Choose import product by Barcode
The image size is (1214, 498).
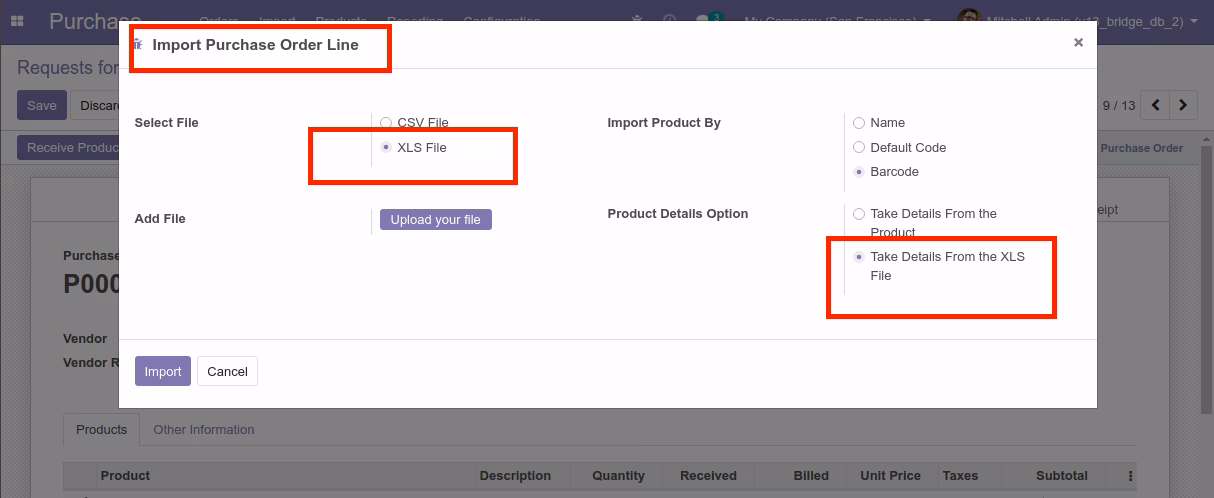pyautogui.click(x=859, y=172)
